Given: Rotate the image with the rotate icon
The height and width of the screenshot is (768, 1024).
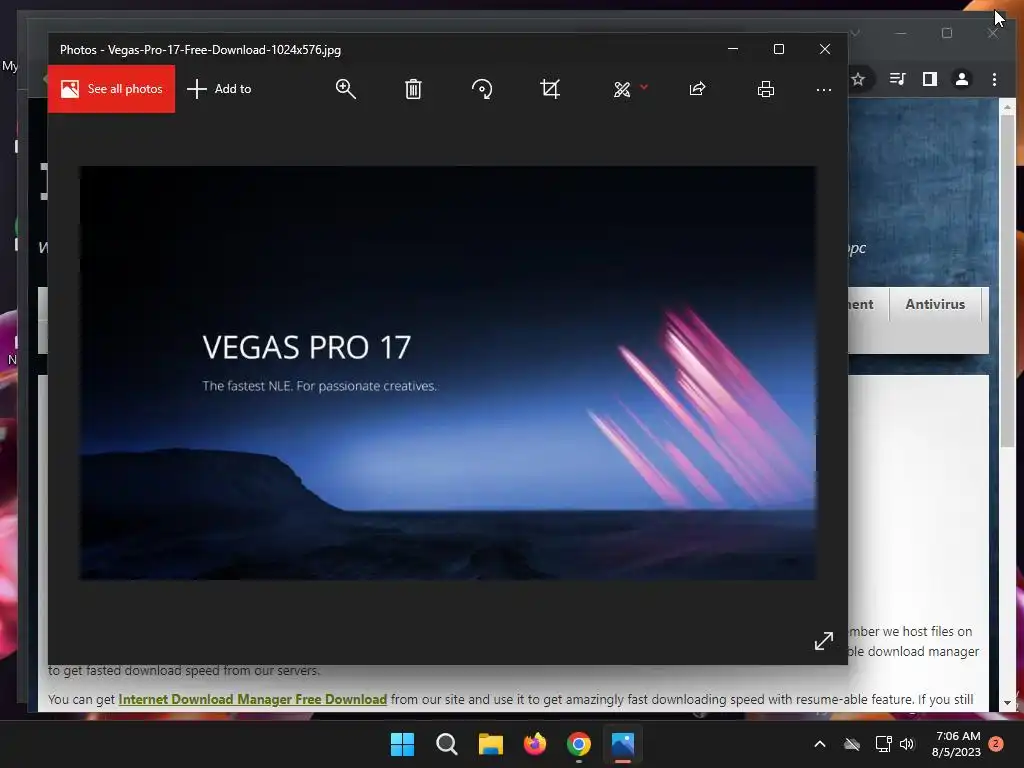Looking at the screenshot, I should point(482,89).
